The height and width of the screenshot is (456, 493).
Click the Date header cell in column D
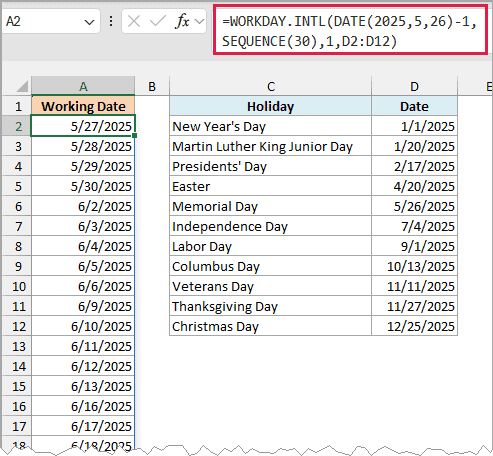[414, 106]
